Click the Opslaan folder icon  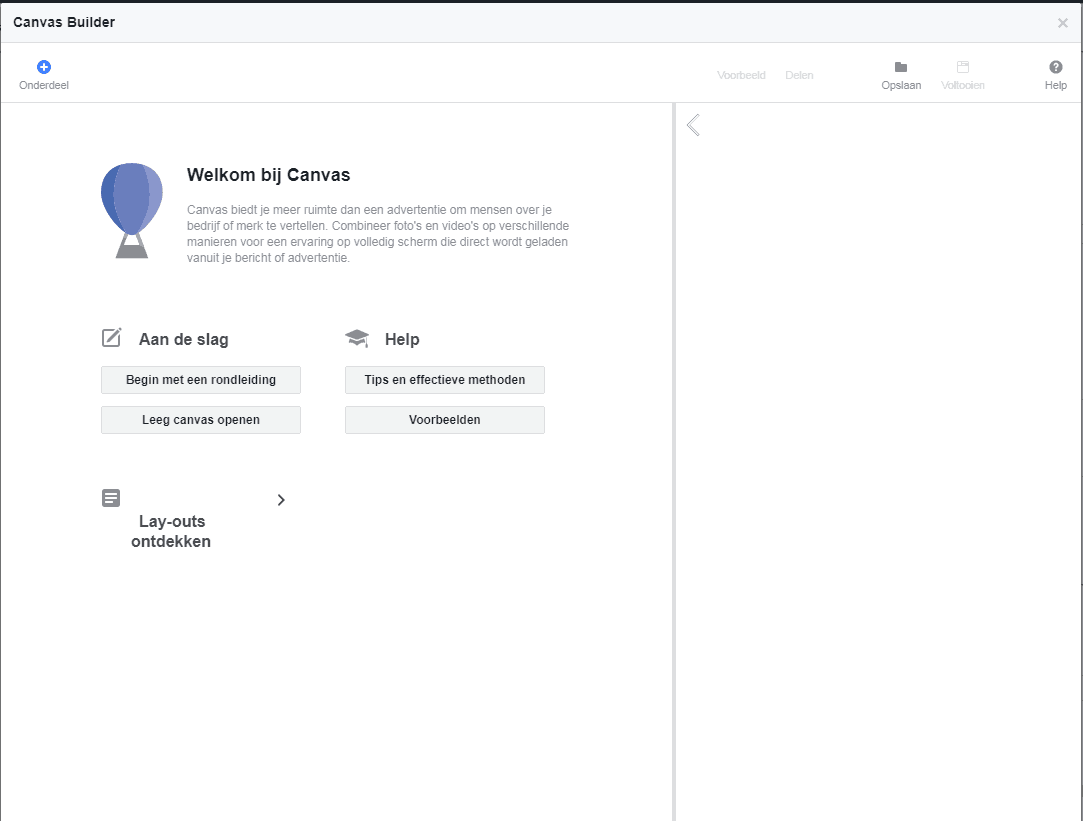[x=901, y=67]
